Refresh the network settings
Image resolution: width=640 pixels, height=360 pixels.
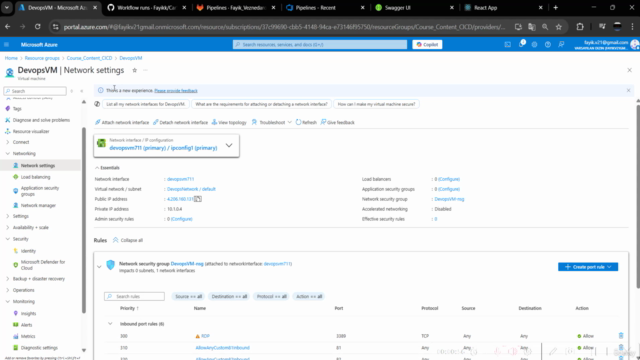[x=306, y=122]
